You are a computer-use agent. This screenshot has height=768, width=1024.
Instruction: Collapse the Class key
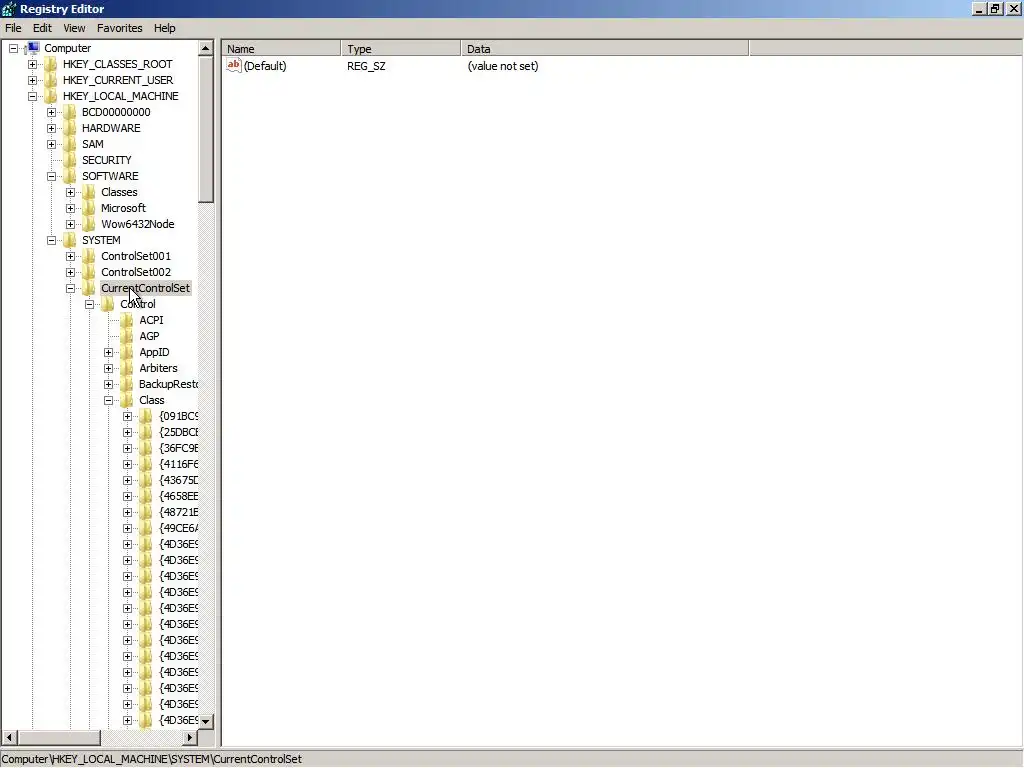pyautogui.click(x=108, y=400)
